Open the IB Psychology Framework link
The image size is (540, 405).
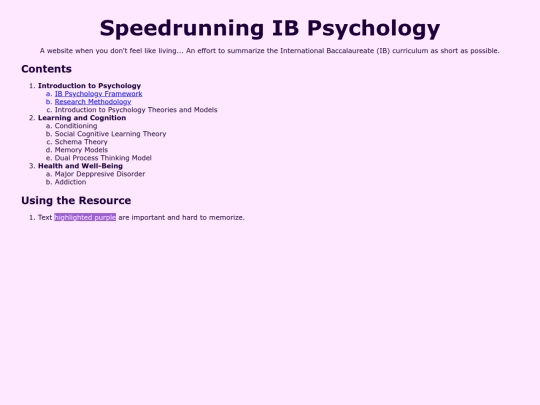(98, 94)
